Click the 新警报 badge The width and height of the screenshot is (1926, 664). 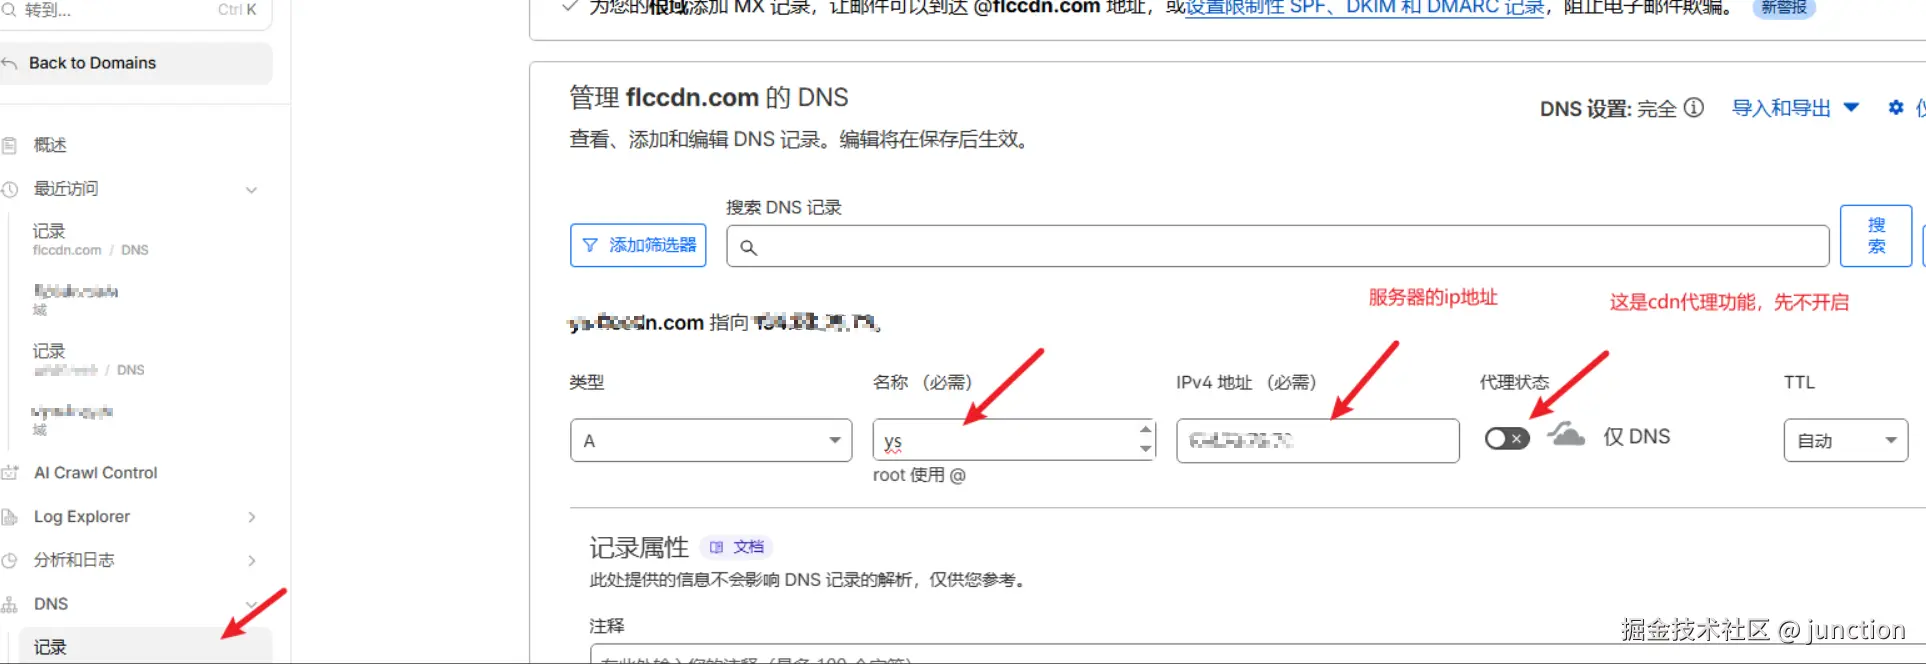pos(1784,7)
